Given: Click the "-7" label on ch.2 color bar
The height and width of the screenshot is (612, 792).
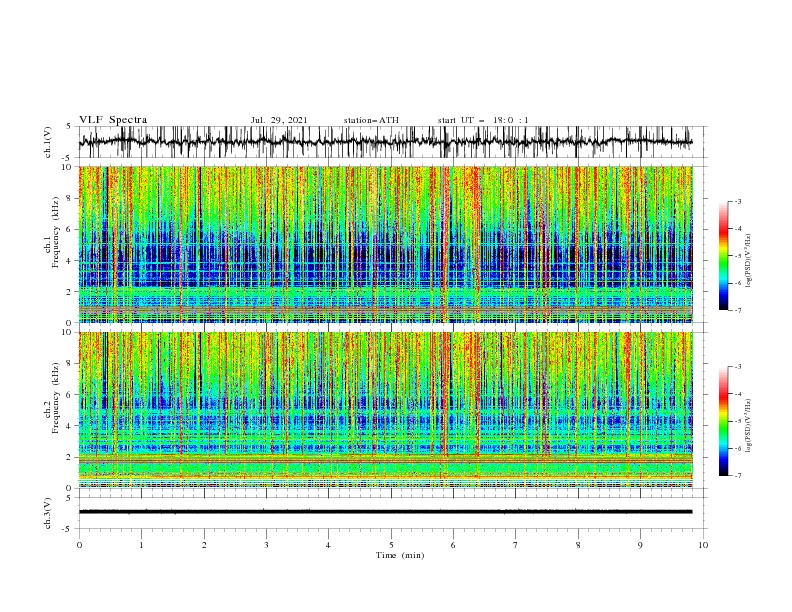Looking at the screenshot, I should 738,475.
